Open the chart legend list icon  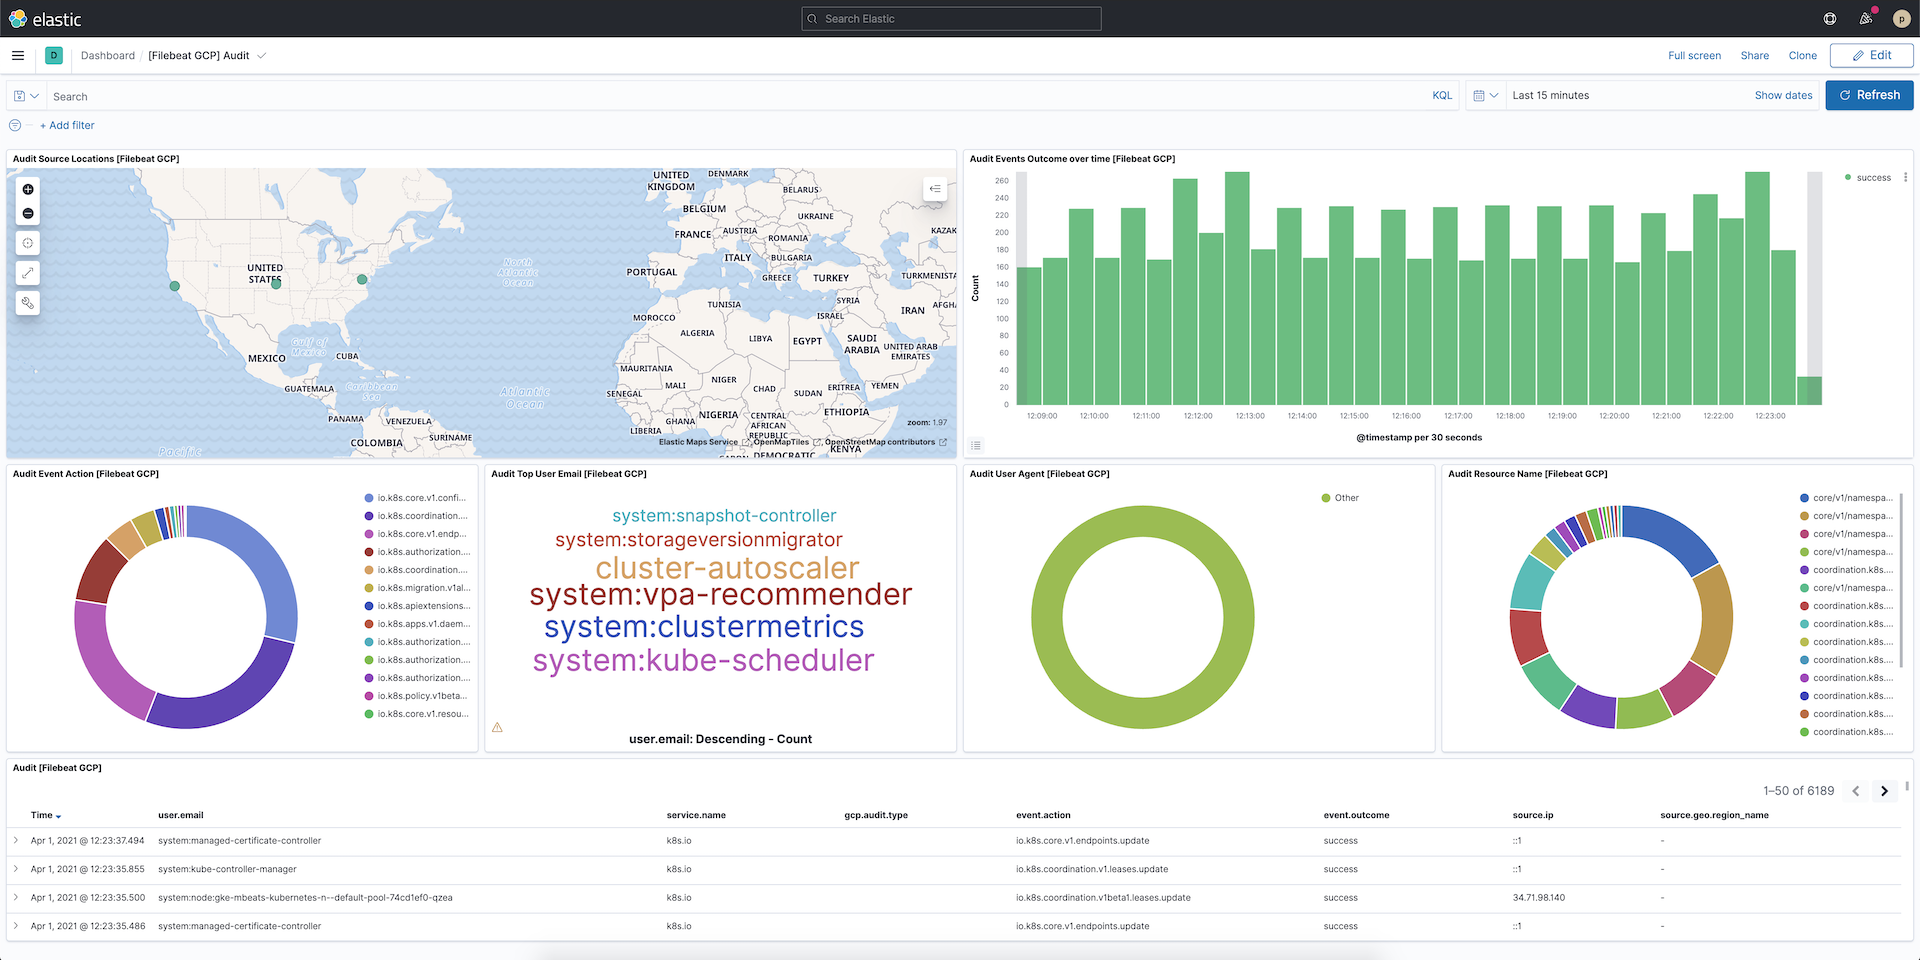[x=976, y=445]
